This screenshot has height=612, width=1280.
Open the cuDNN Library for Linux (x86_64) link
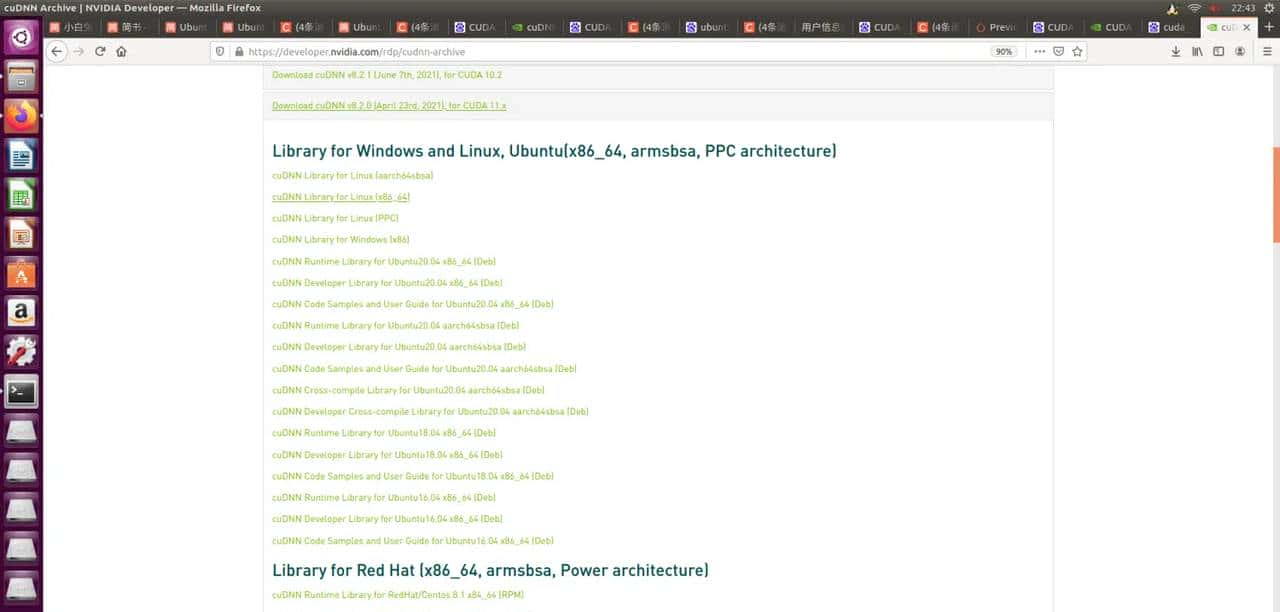pyautogui.click(x=340, y=197)
